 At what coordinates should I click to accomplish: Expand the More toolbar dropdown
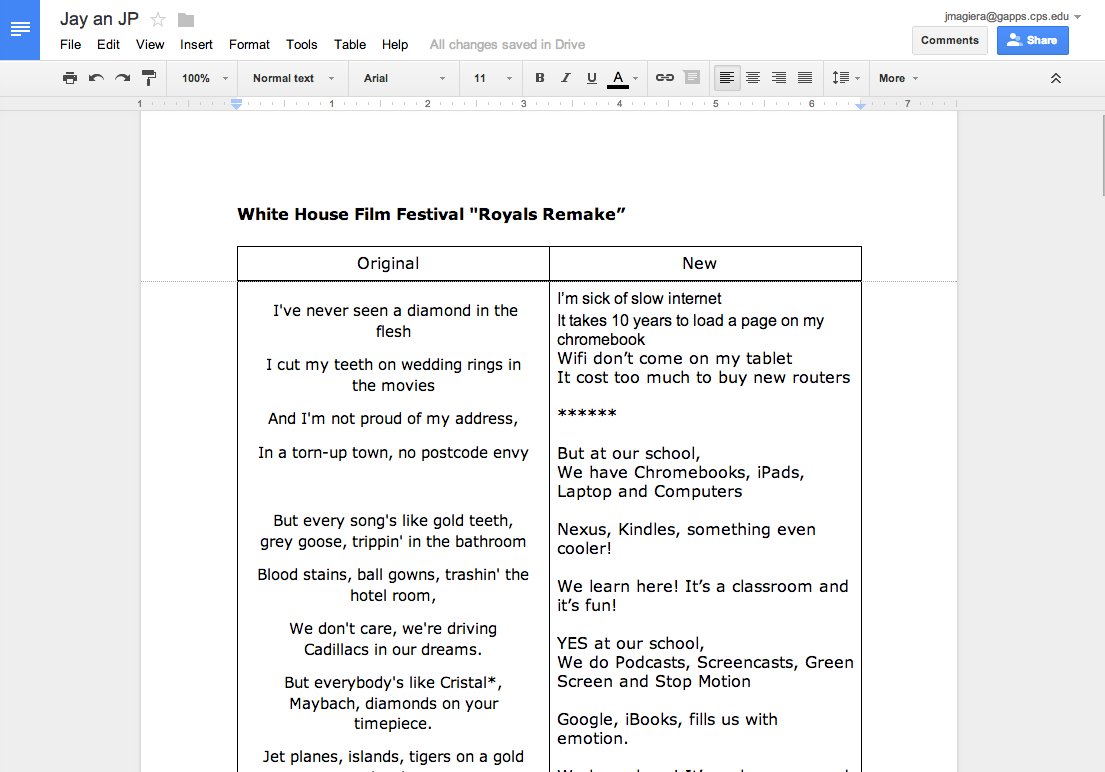[x=899, y=78]
